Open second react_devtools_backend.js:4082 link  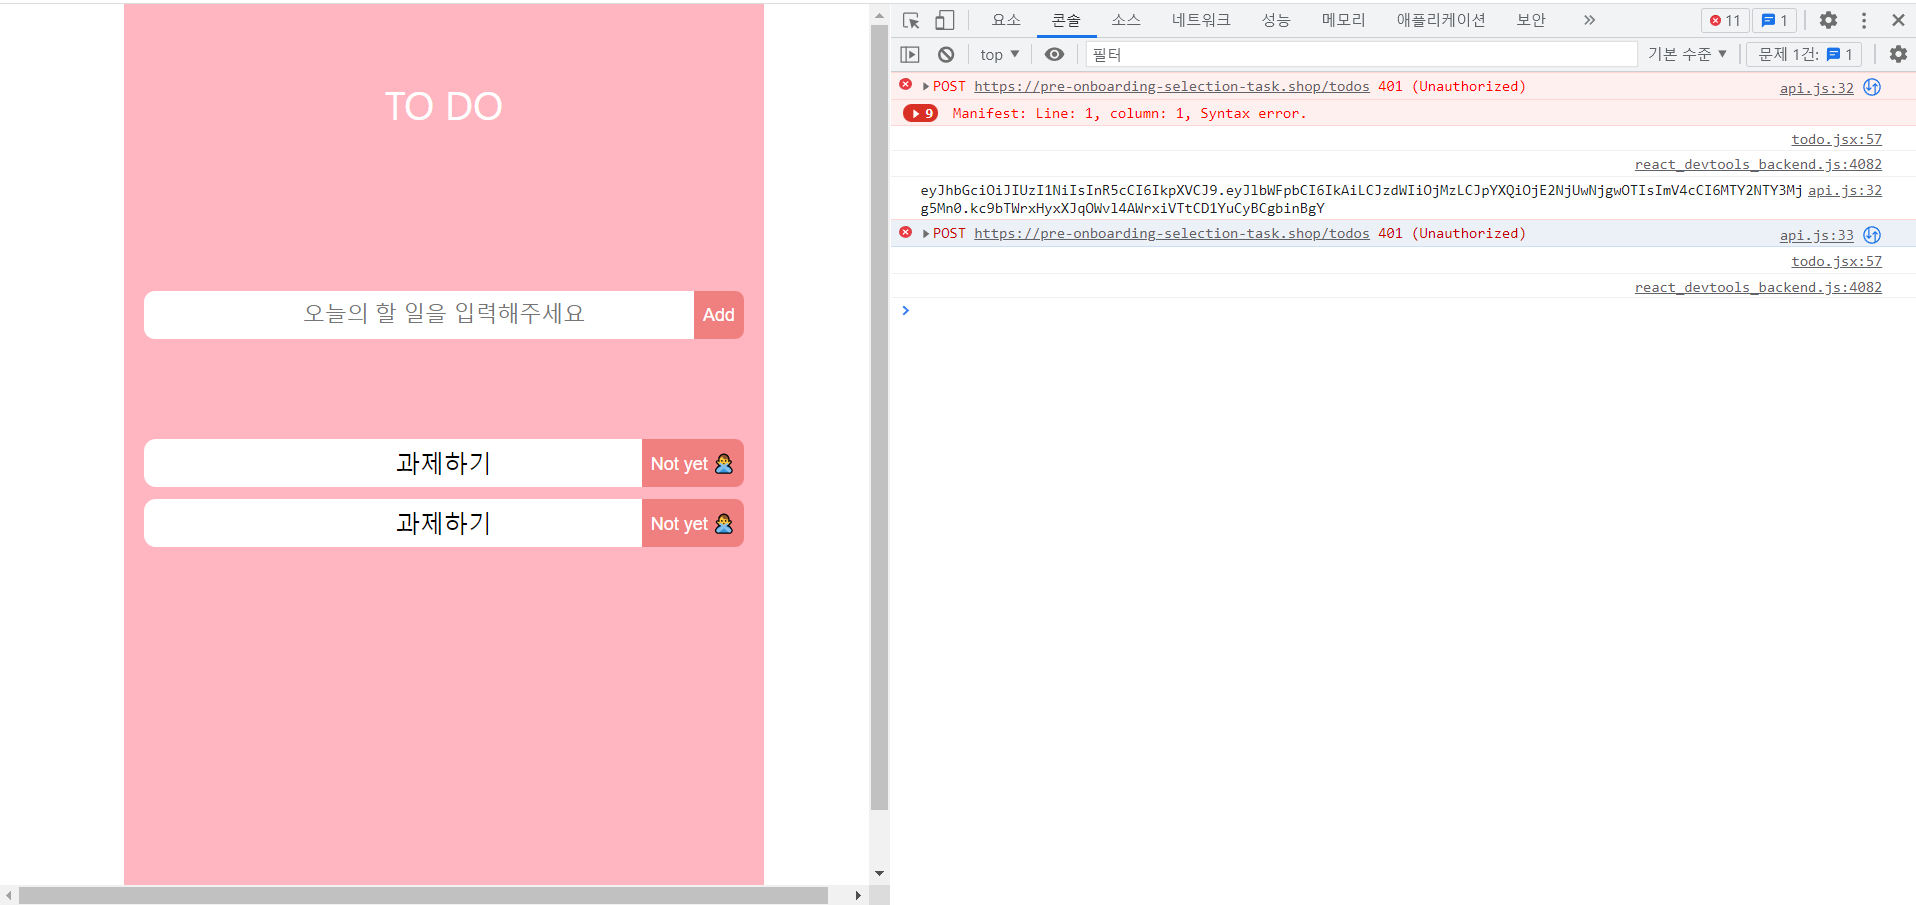(1758, 287)
